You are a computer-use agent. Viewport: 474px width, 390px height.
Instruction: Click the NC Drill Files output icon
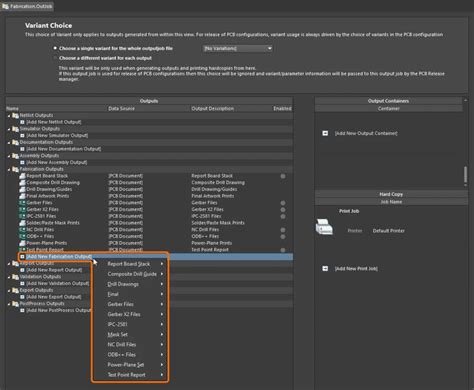coord(22,229)
